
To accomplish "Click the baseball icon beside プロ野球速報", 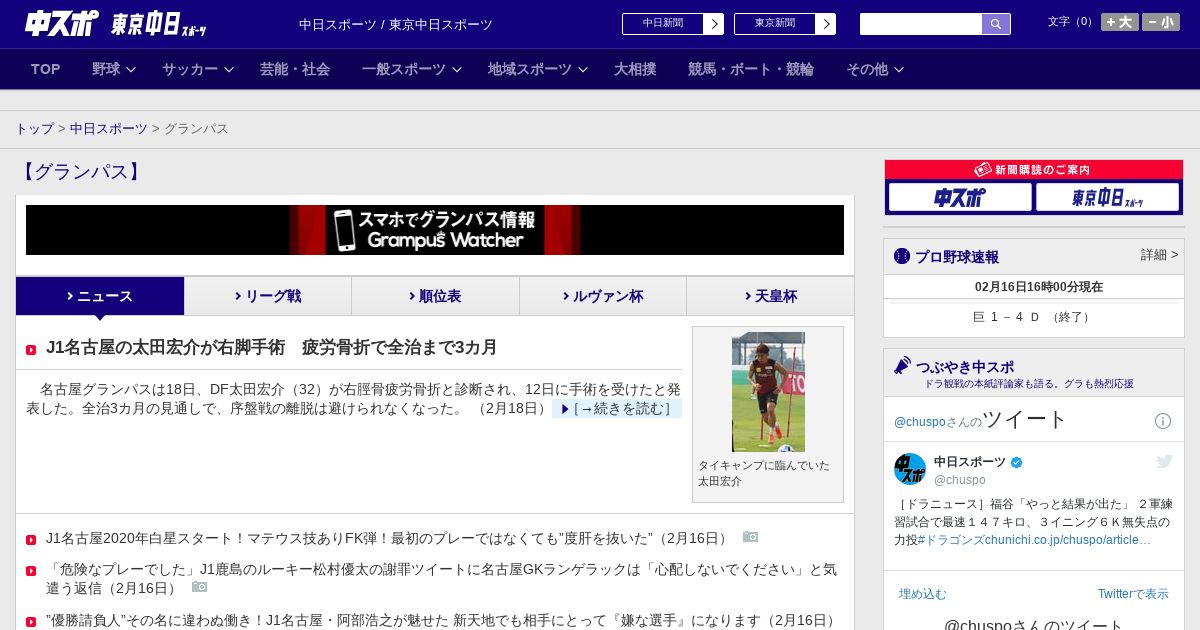I will tap(902, 256).
